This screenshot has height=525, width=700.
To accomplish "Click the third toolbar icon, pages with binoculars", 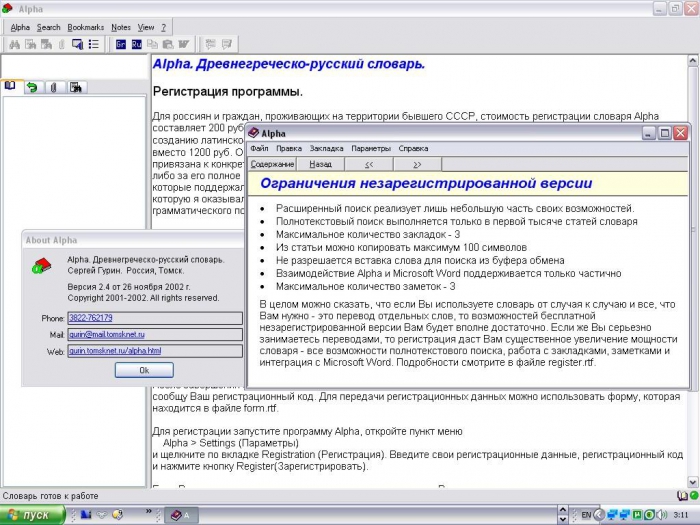I will pyautogui.click(x=46, y=44).
